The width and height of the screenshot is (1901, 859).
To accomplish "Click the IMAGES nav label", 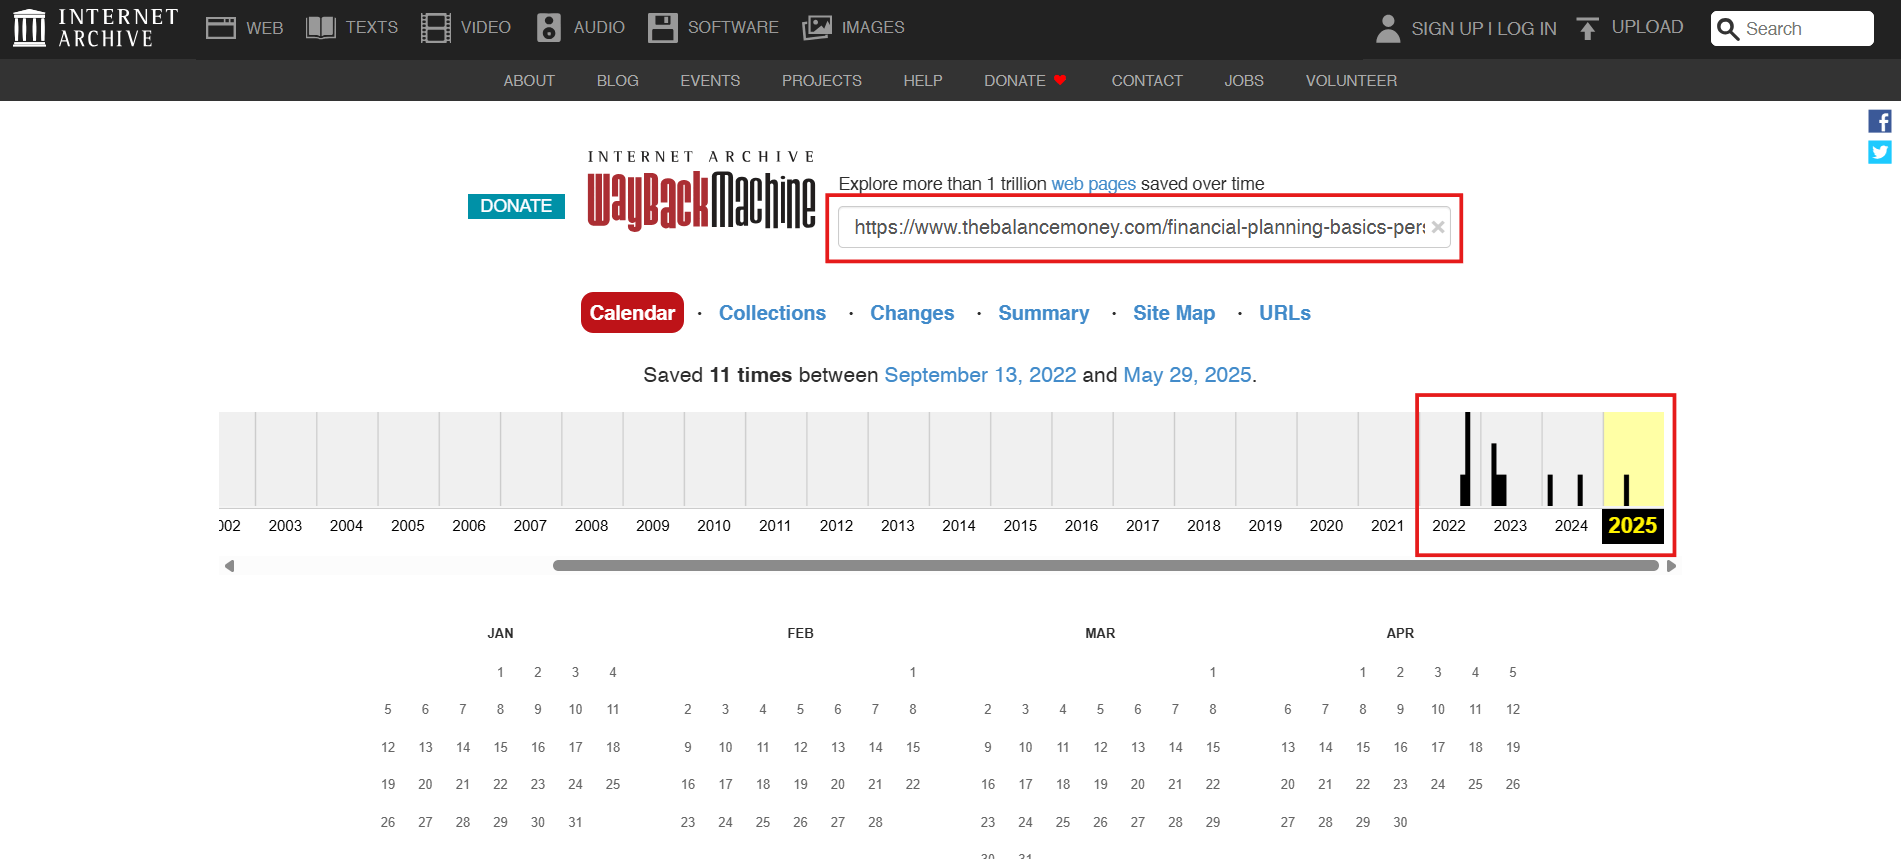I will coord(873,27).
